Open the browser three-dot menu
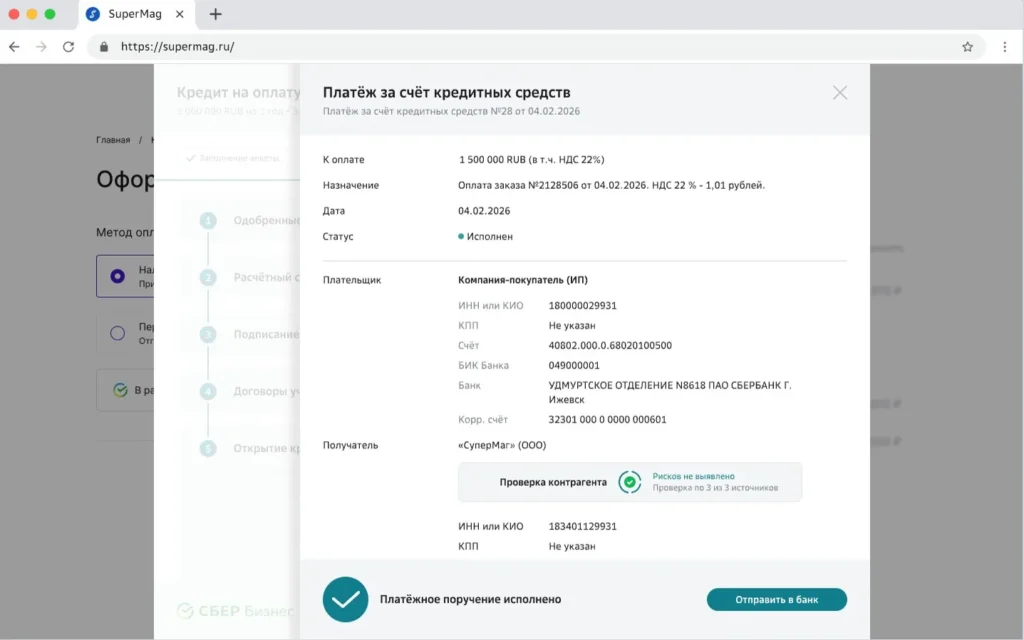Image resolution: width=1024 pixels, height=640 pixels. [x=1004, y=46]
